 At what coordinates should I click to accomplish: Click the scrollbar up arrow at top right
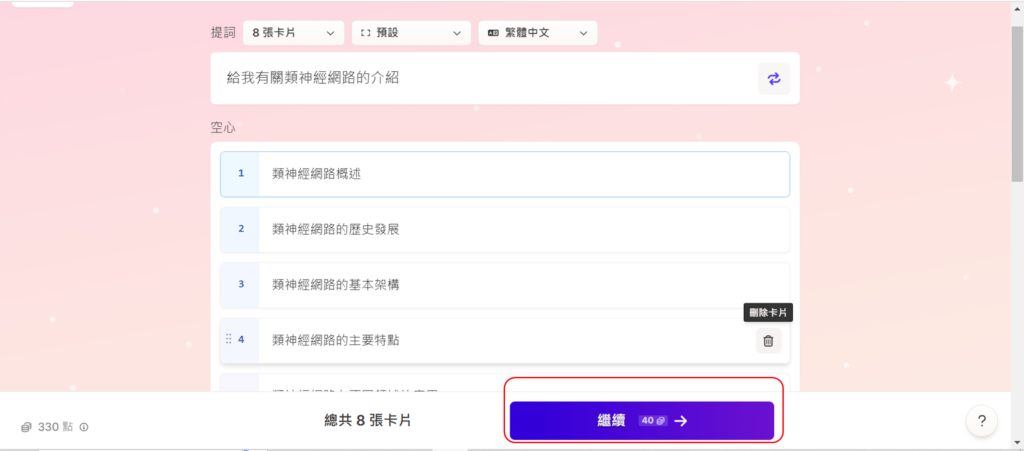point(1016,6)
